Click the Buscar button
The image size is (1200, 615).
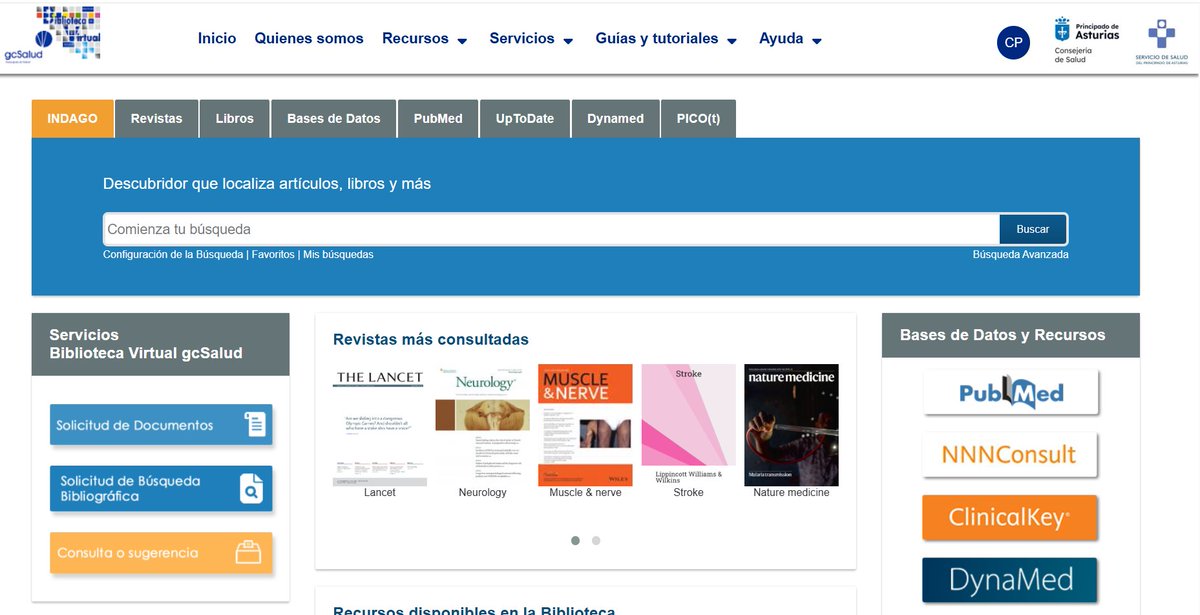coord(1033,229)
